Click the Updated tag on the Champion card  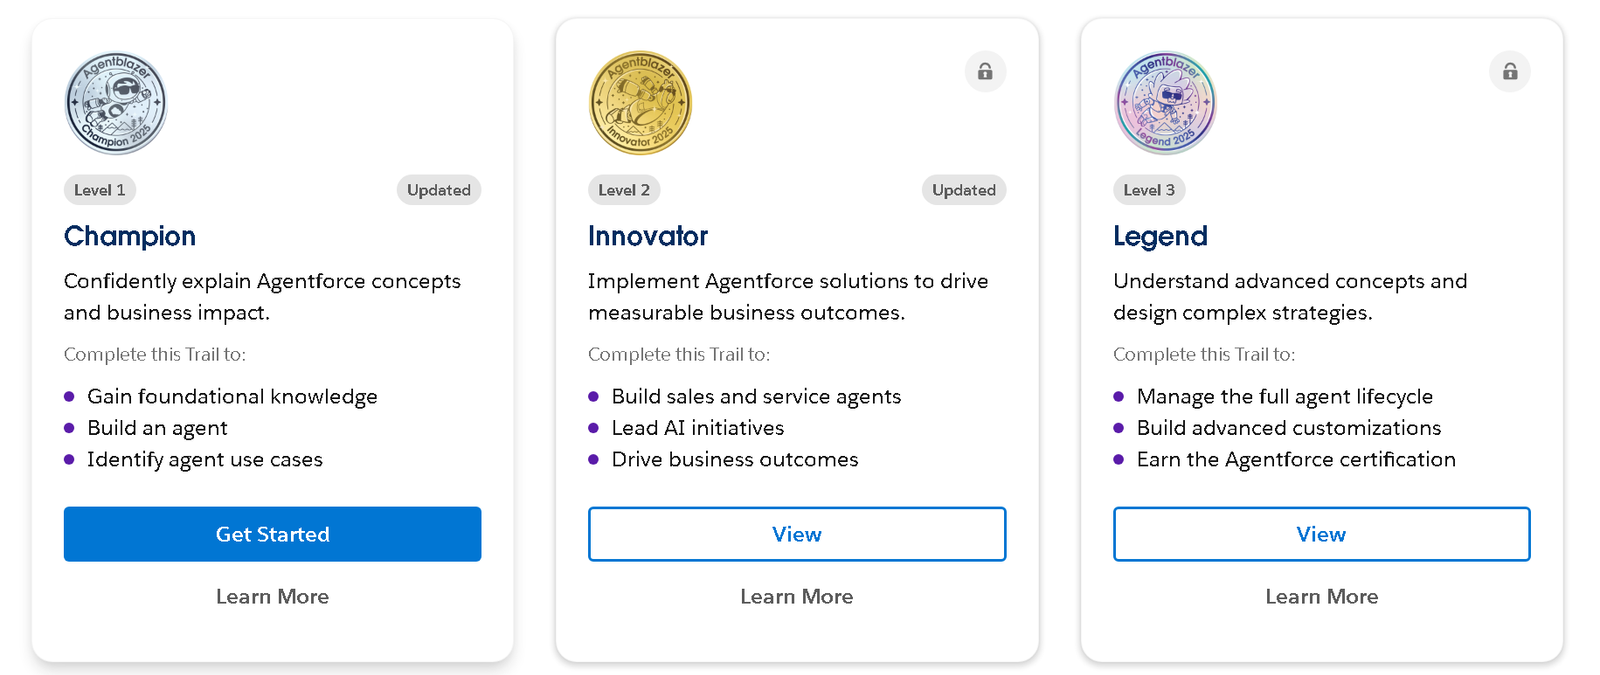439,190
